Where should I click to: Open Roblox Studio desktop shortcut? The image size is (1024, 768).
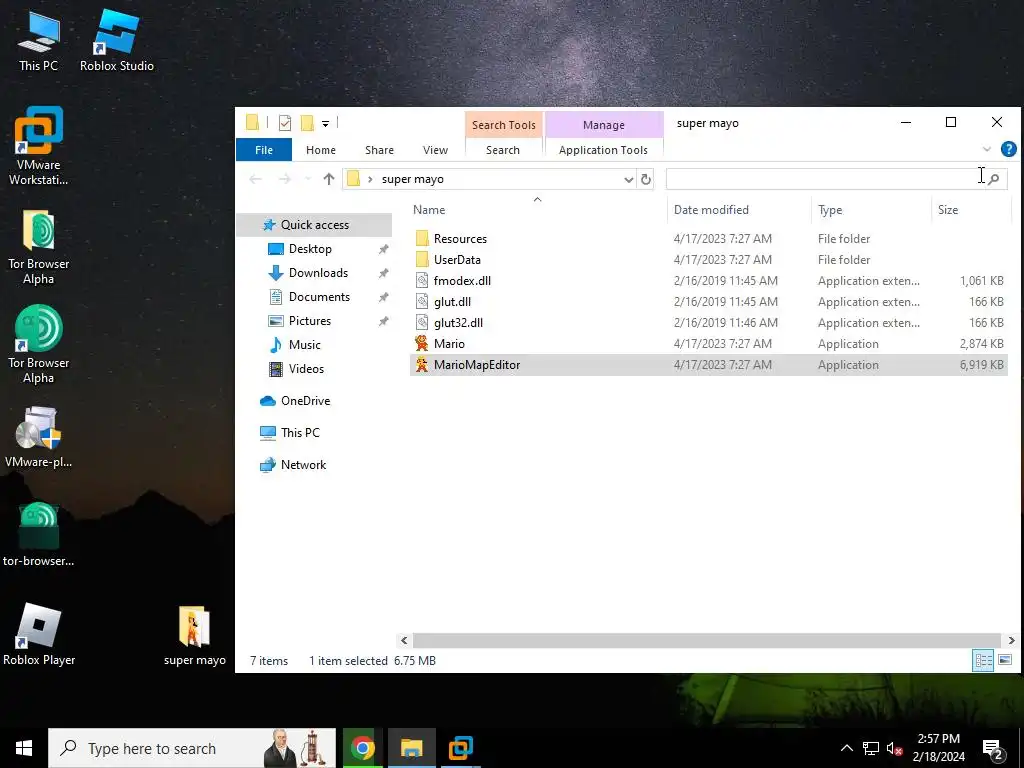point(117,40)
